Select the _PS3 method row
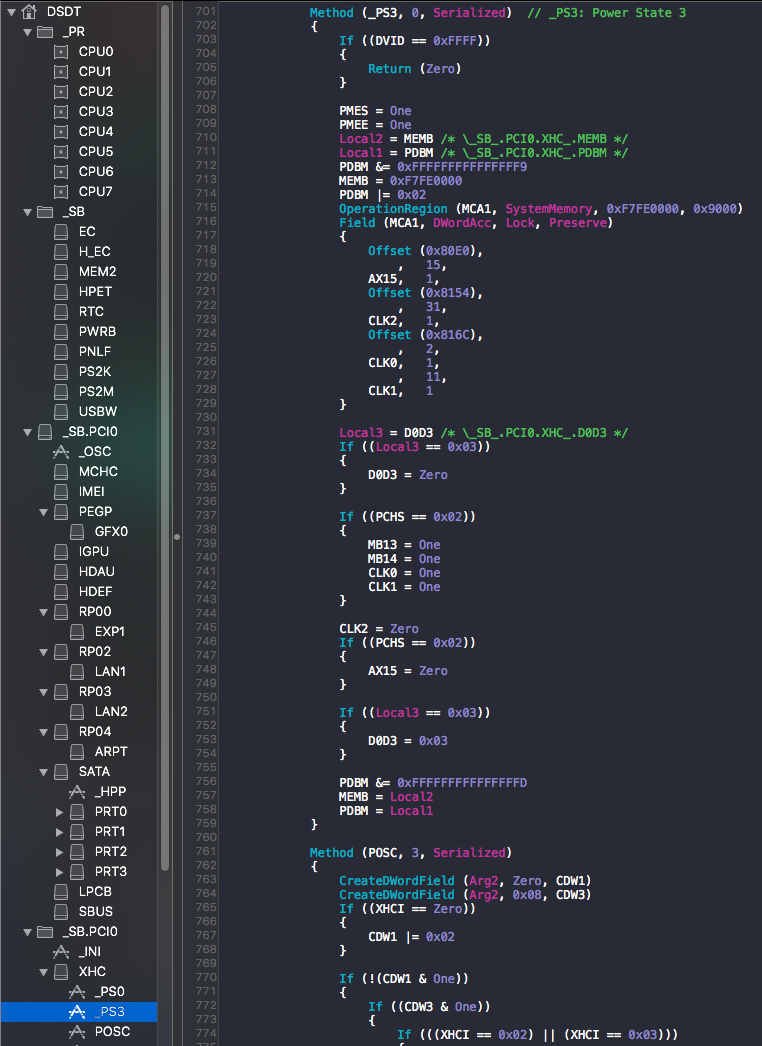The width and height of the screenshot is (762, 1046). tap(79, 1012)
